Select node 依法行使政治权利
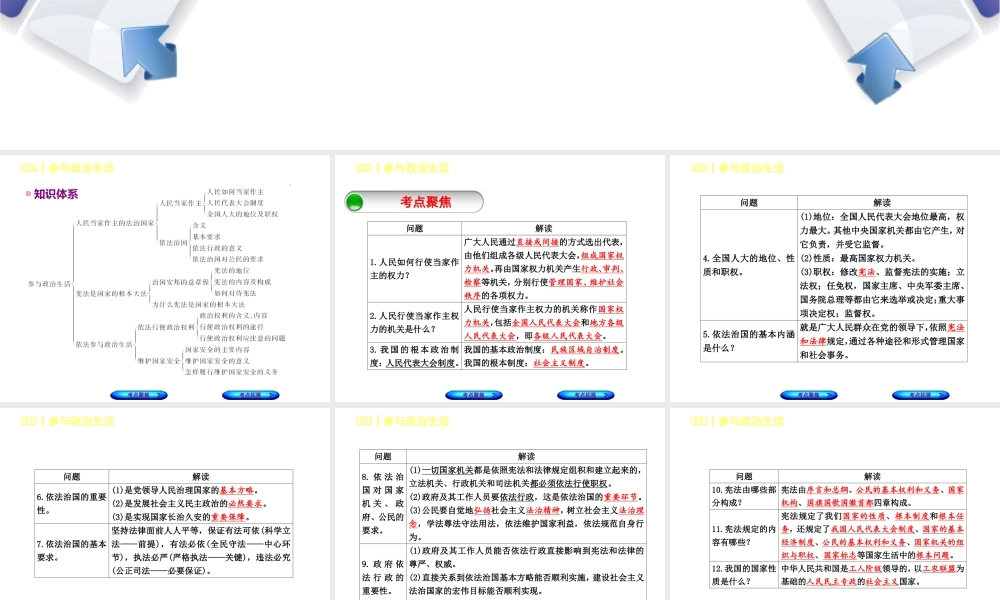The image size is (1000, 600). point(166,327)
